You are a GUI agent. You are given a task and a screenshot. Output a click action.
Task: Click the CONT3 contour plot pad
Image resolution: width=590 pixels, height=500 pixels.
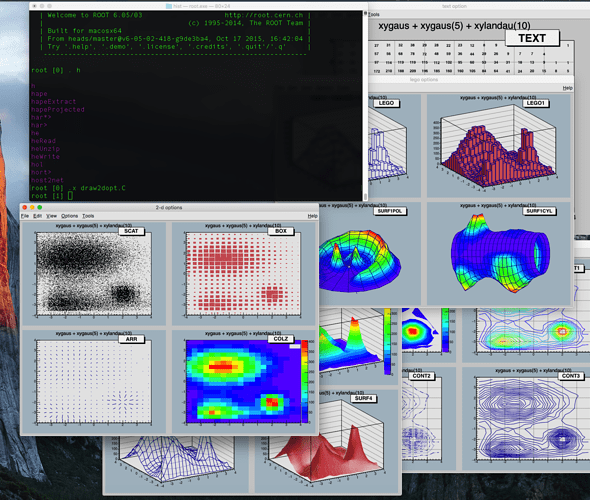(x=527, y=418)
